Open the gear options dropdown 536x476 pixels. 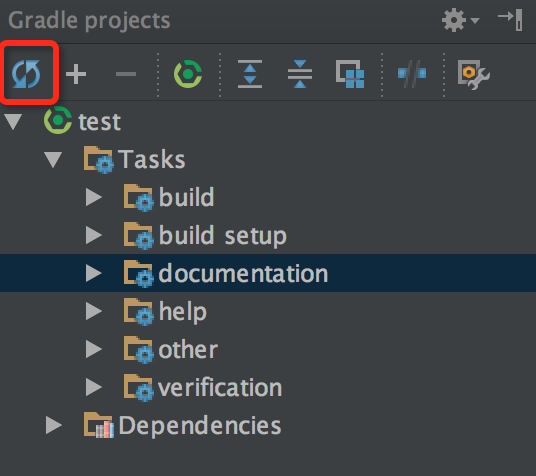pos(460,20)
